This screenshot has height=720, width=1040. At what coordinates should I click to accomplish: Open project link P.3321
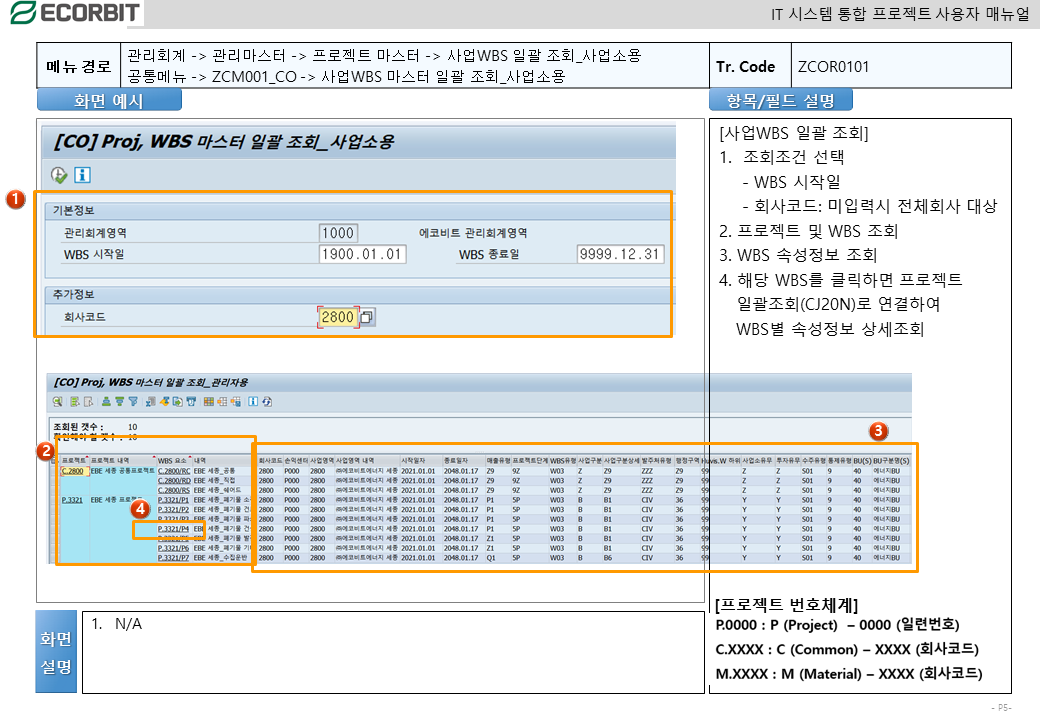click(72, 499)
